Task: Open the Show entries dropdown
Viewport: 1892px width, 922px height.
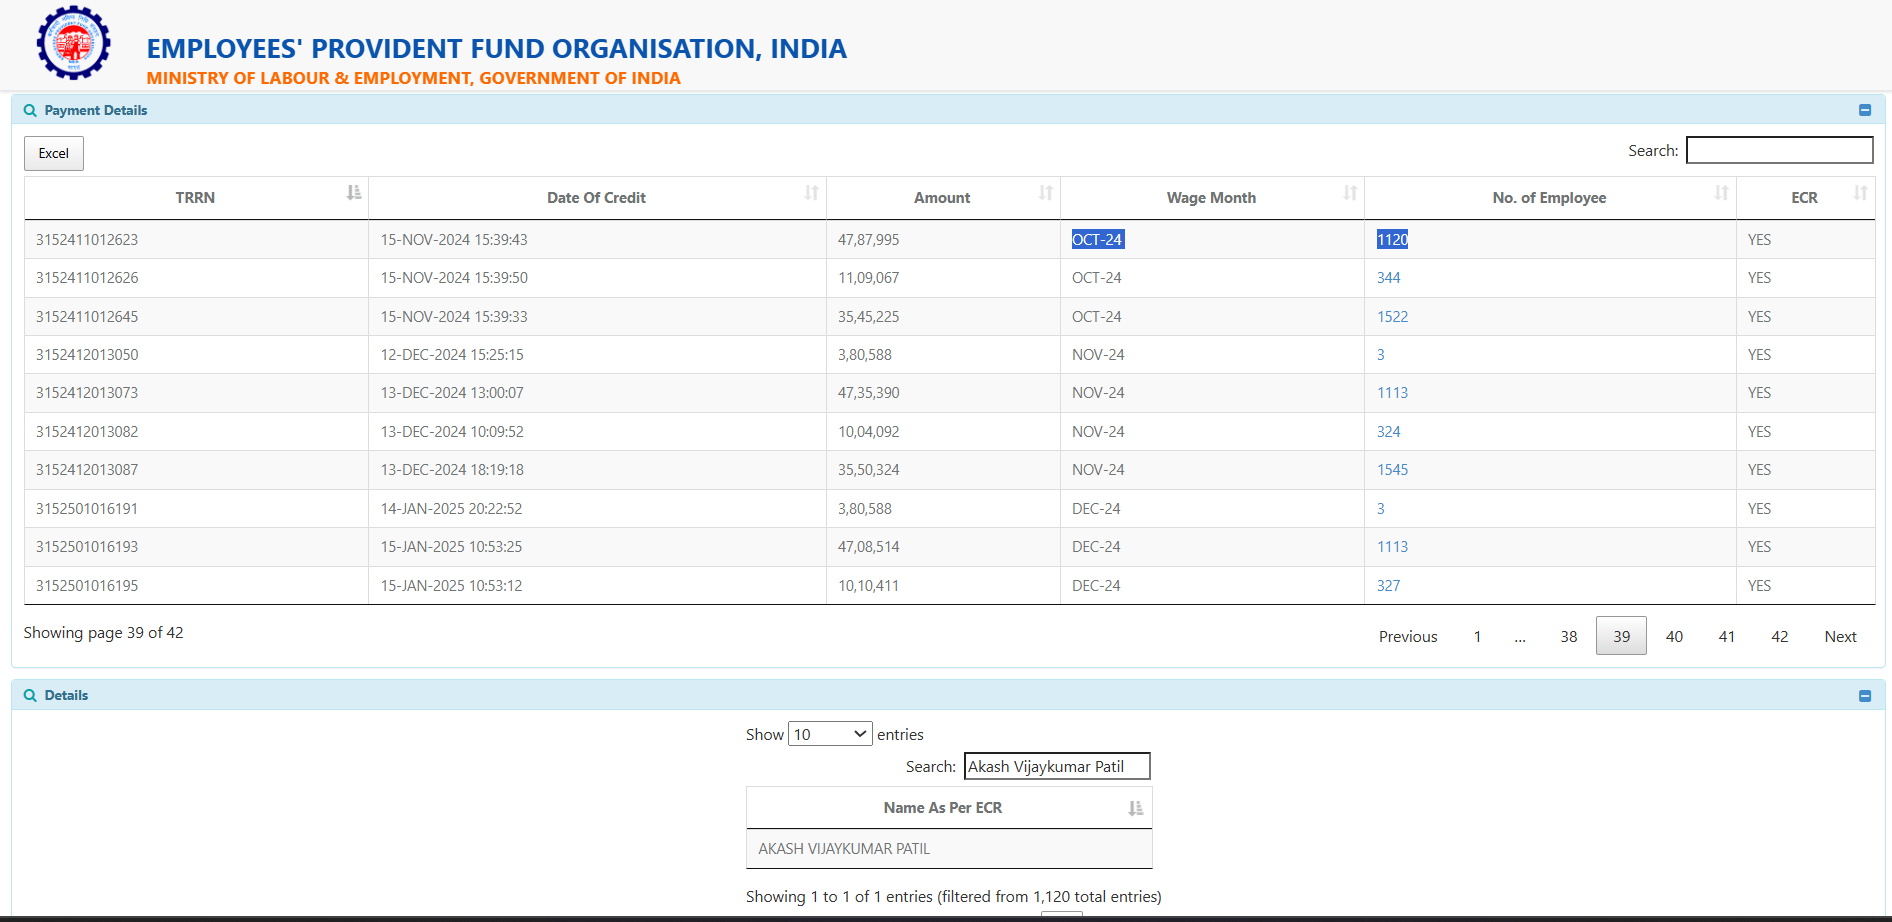Action: (830, 734)
